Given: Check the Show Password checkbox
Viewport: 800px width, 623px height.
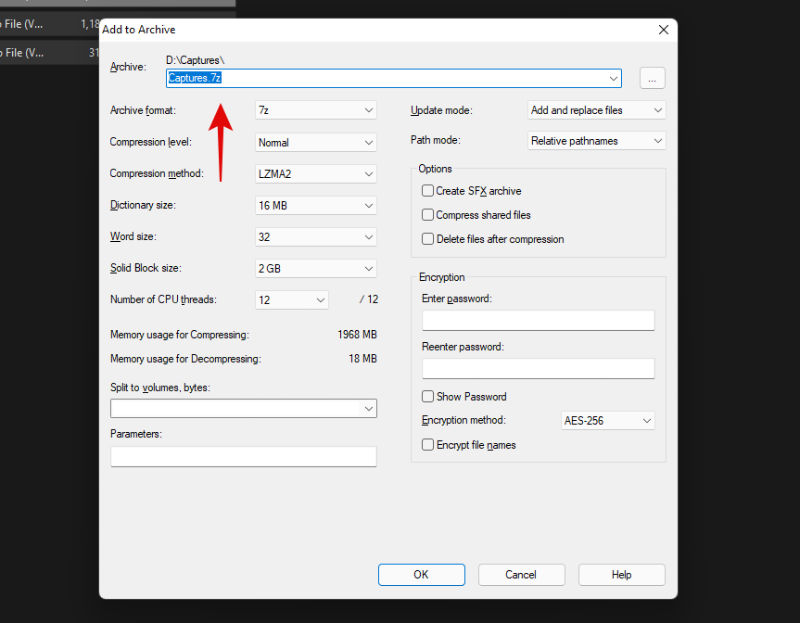Looking at the screenshot, I should (x=428, y=396).
